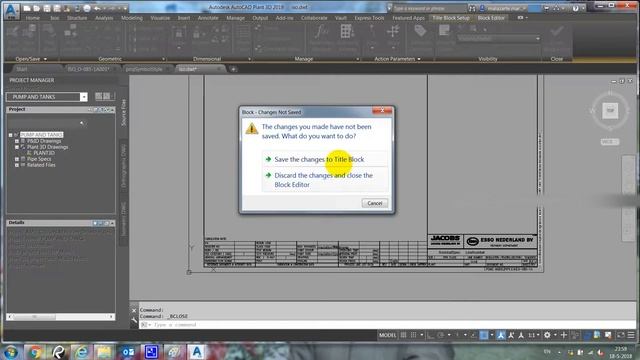Click the Details panel horizontal scrollbar
The width and height of the screenshot is (640, 360).
(x=60, y=317)
